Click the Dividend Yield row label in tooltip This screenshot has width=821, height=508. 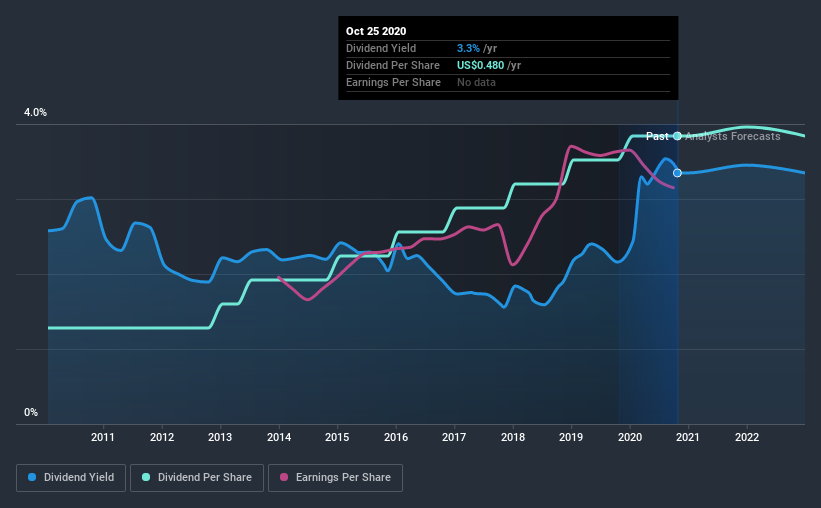381,48
